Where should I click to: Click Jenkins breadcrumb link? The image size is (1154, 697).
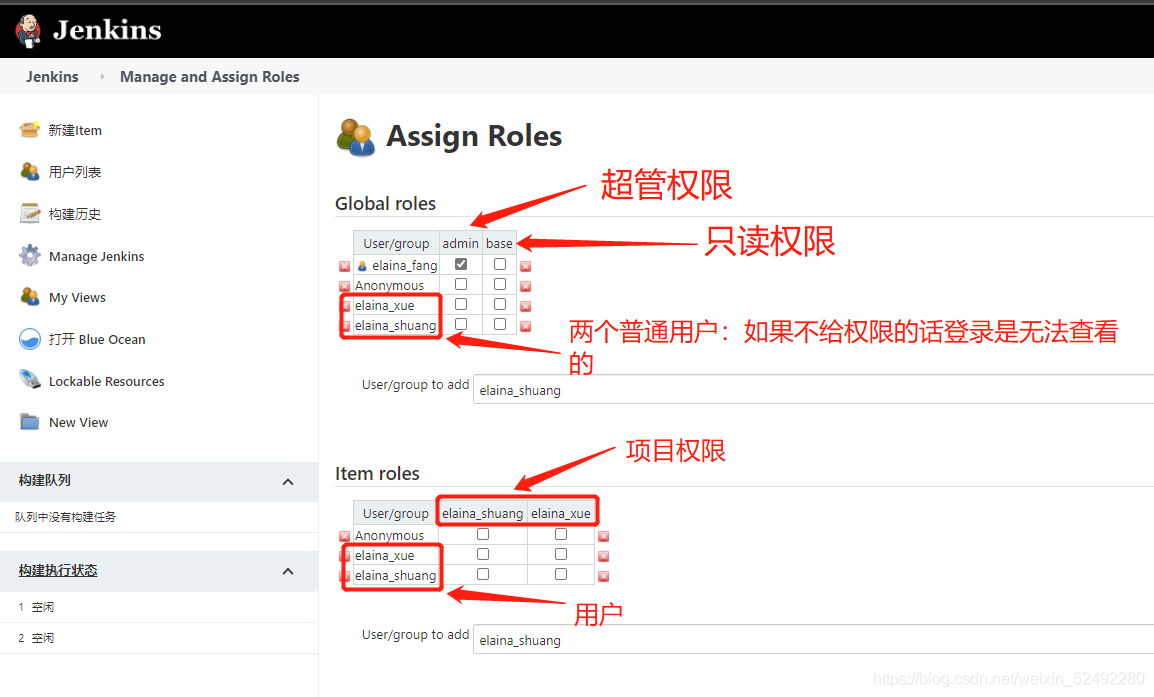point(52,77)
